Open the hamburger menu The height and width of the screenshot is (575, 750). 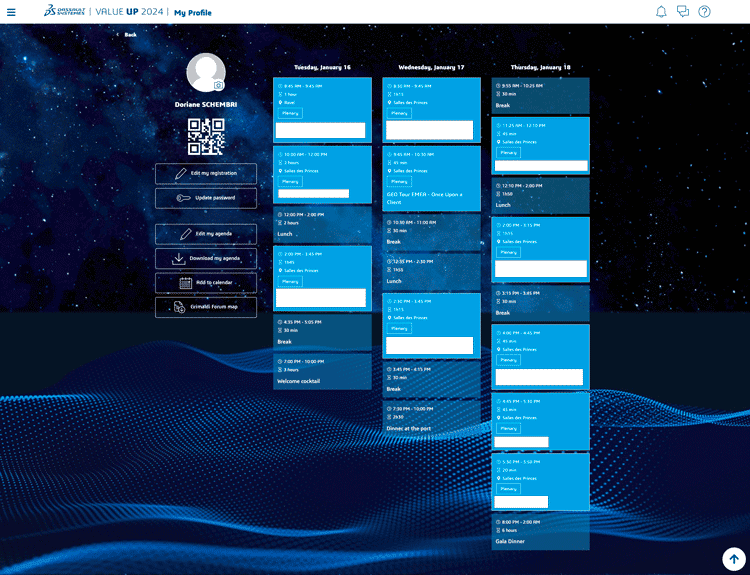click(x=11, y=12)
